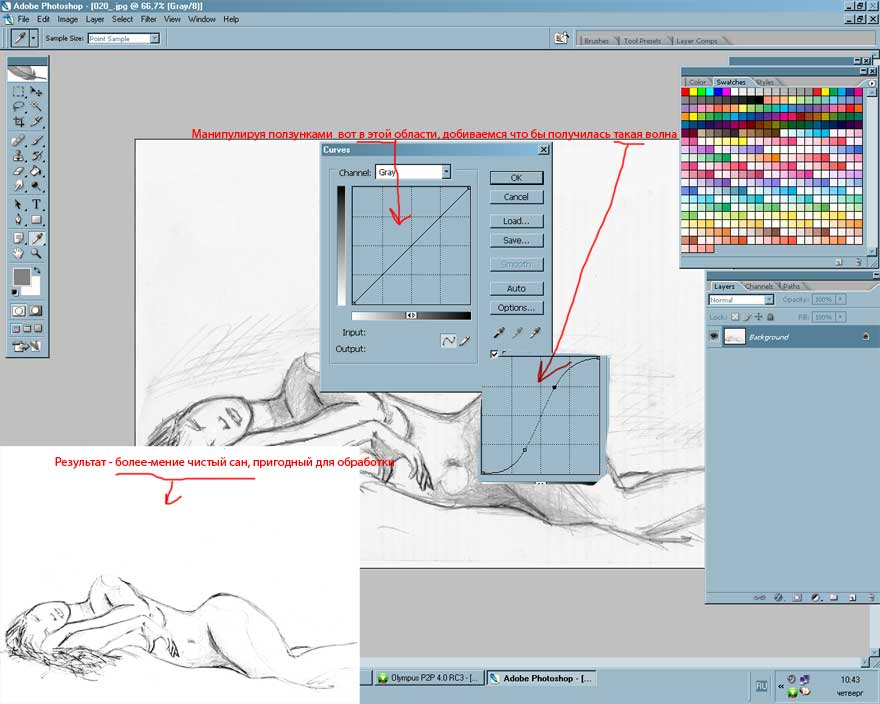
Task: Switch to the Channels tab
Action: (759, 287)
